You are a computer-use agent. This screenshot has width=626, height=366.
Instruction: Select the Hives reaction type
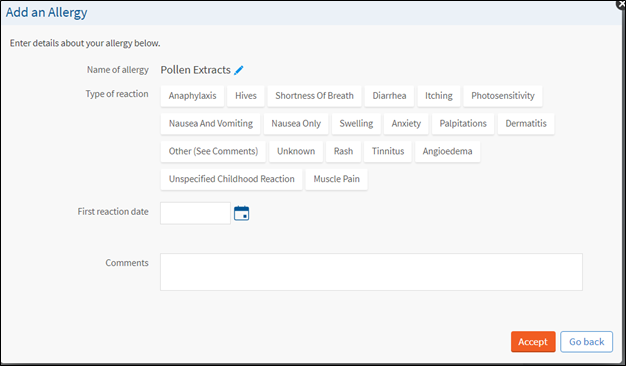(x=246, y=96)
